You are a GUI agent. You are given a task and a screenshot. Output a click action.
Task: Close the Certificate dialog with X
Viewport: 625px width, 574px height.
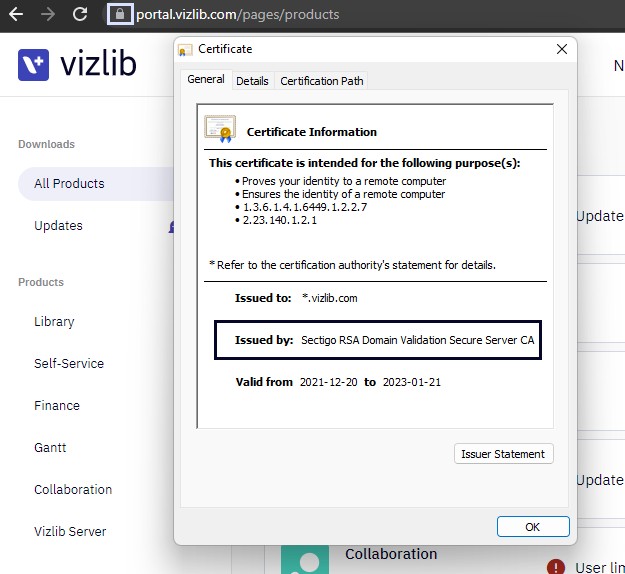pyautogui.click(x=562, y=49)
